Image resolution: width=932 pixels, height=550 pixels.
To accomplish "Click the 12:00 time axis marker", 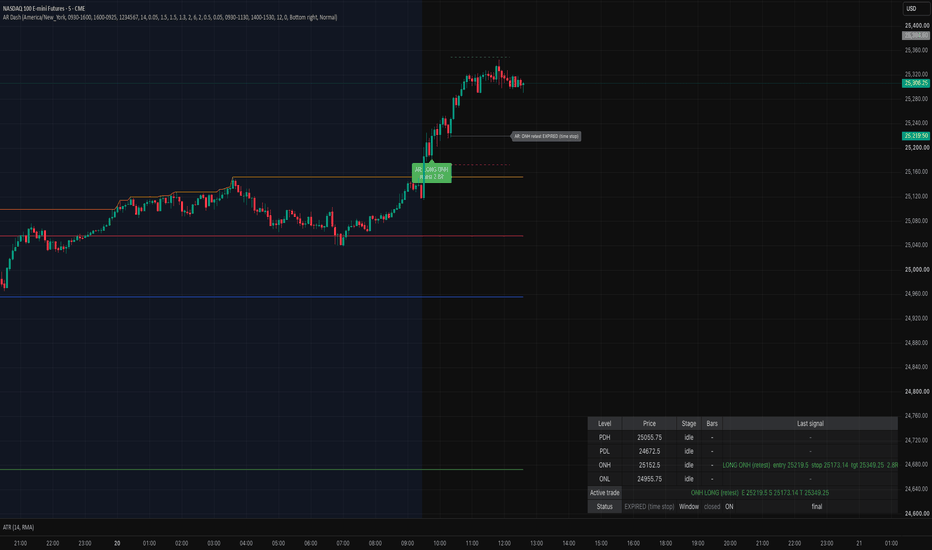I will click(x=504, y=543).
